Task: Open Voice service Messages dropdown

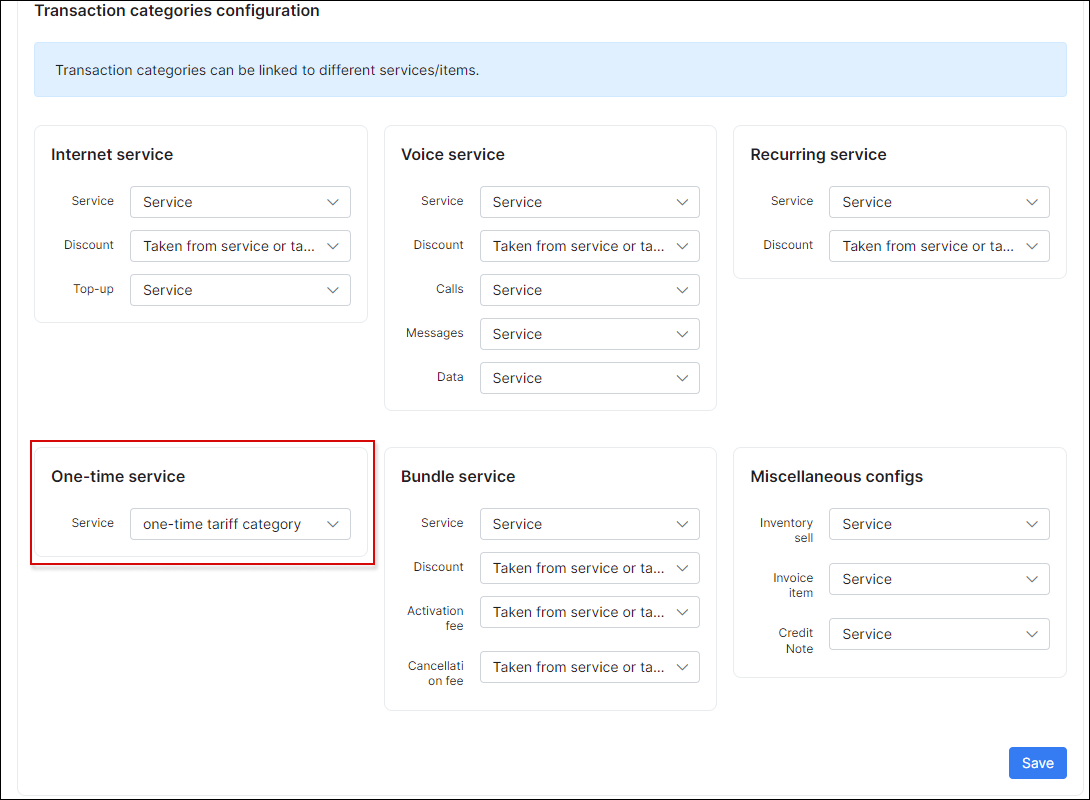Action: click(589, 334)
